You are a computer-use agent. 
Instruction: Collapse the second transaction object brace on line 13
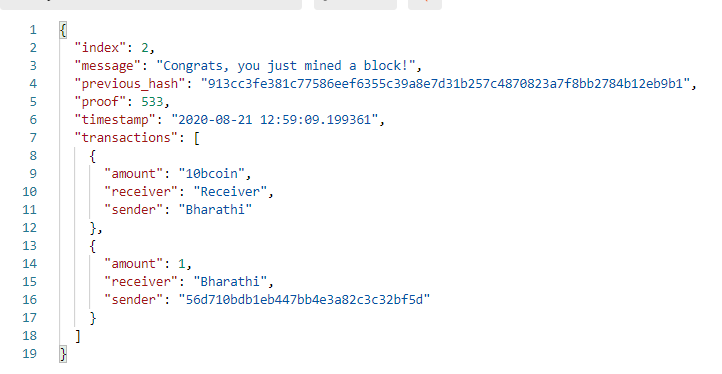(93, 246)
